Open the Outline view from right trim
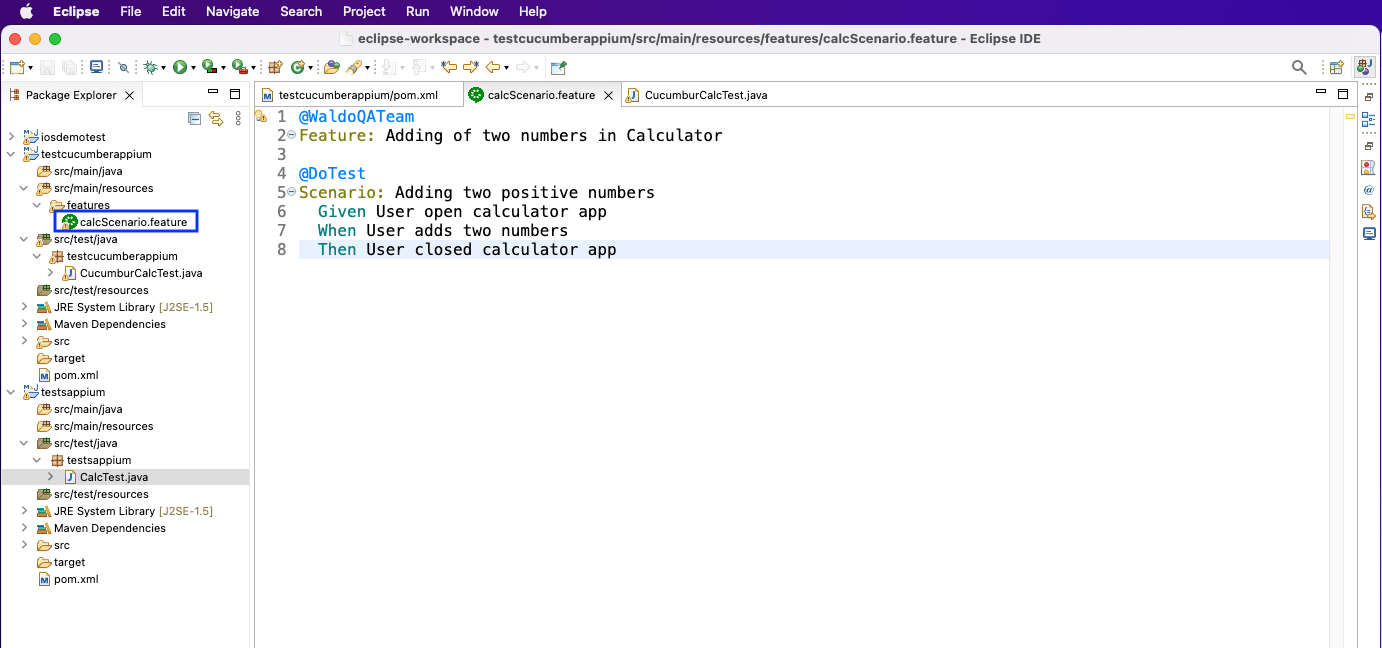 (1368, 119)
